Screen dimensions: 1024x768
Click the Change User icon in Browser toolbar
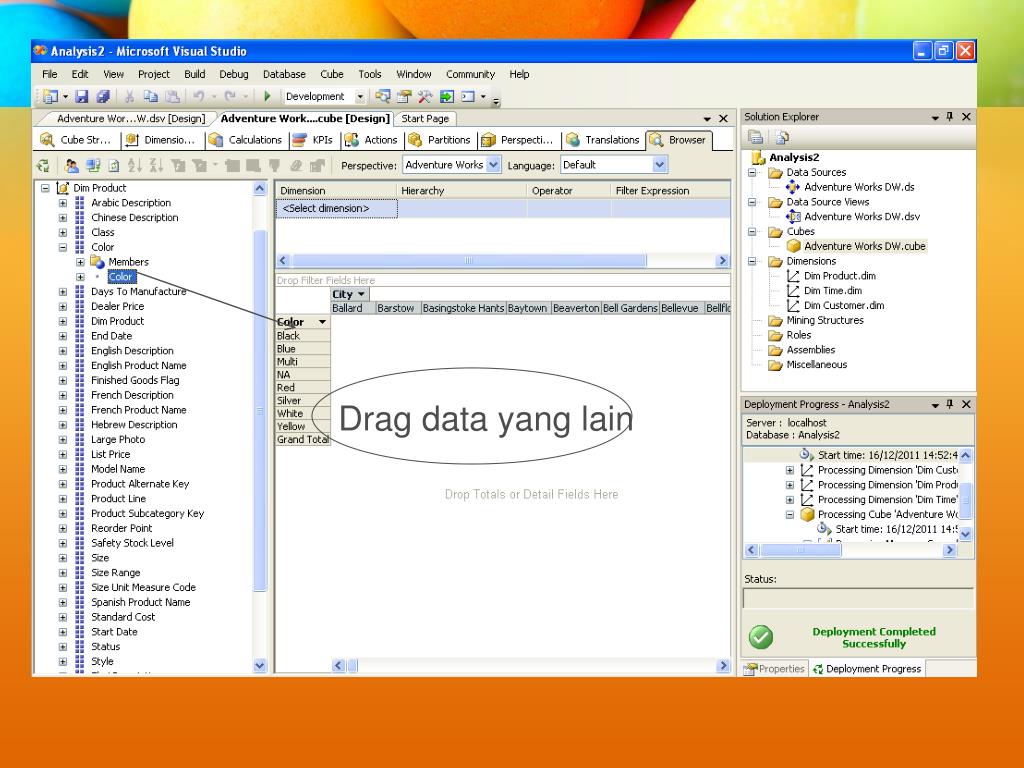click(x=72, y=166)
